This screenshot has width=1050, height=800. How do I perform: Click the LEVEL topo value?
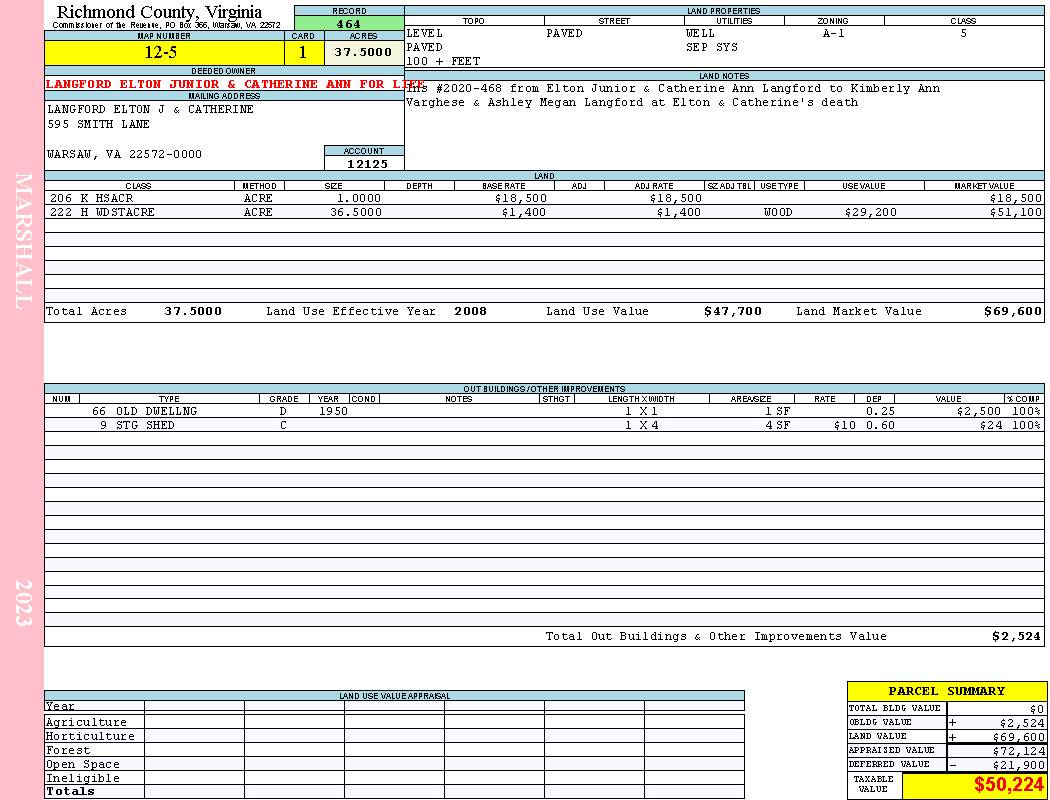click(x=425, y=33)
